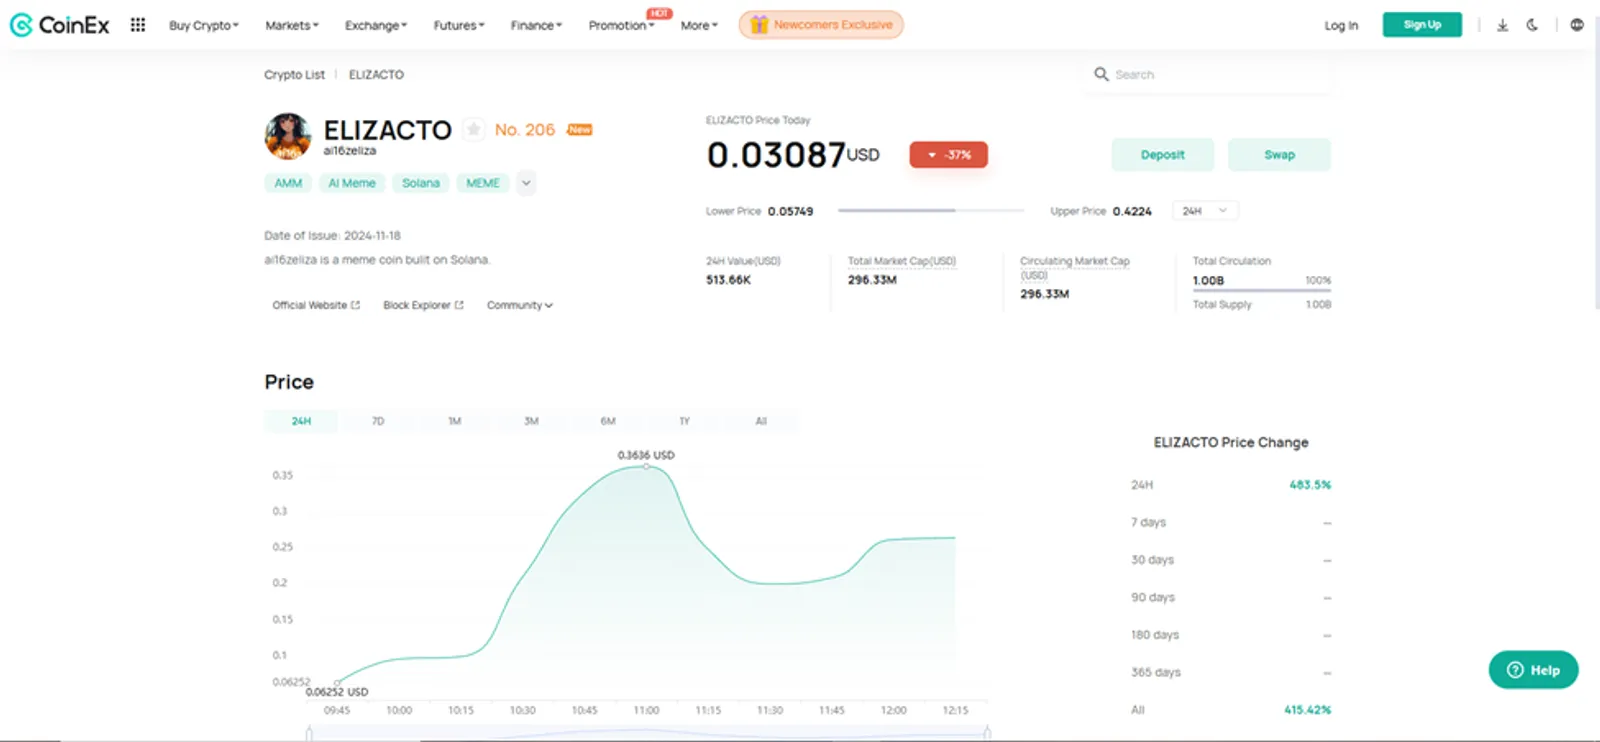1600x742 pixels.
Task: Click the Deposit button
Action: coord(1162,155)
